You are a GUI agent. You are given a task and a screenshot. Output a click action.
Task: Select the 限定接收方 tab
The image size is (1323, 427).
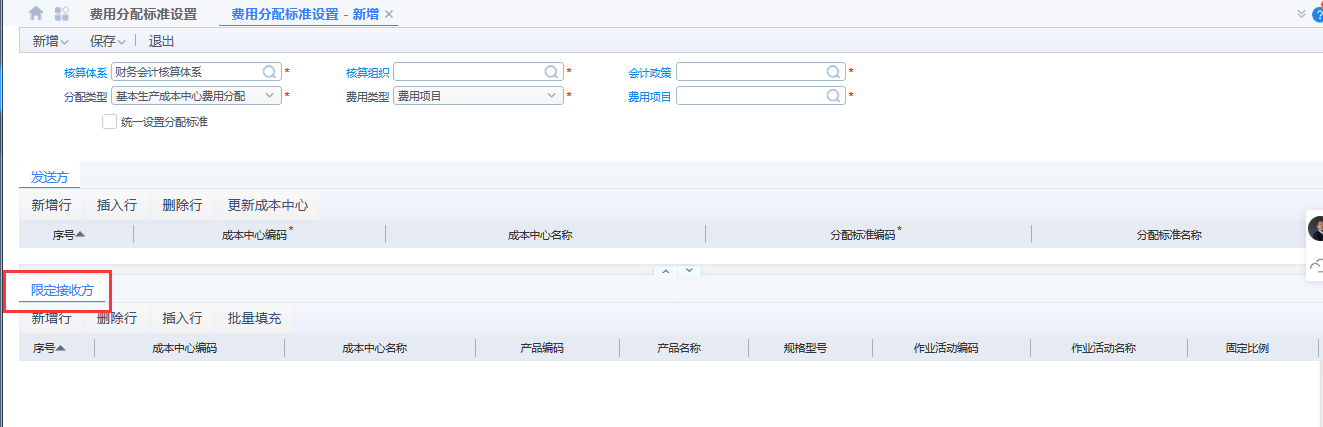coord(62,290)
